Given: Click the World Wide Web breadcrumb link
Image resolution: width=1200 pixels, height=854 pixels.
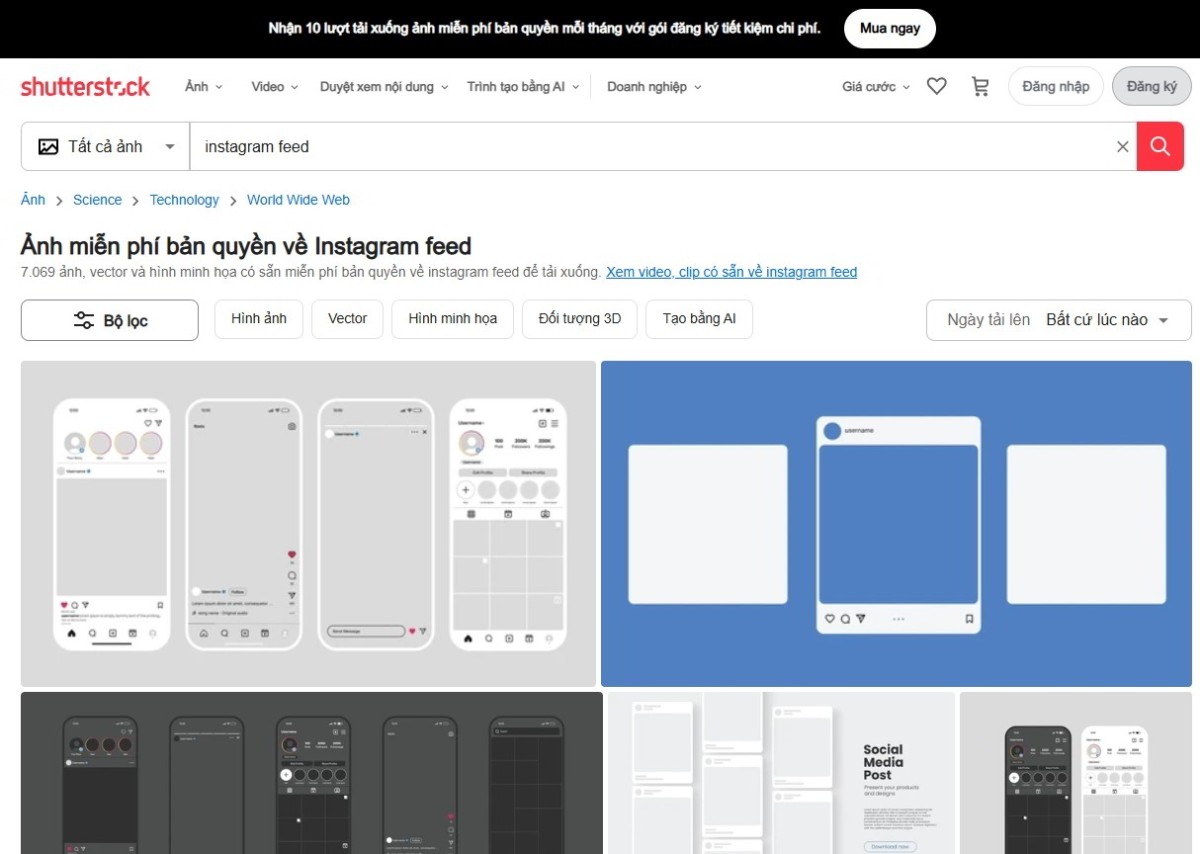Looking at the screenshot, I should point(298,200).
